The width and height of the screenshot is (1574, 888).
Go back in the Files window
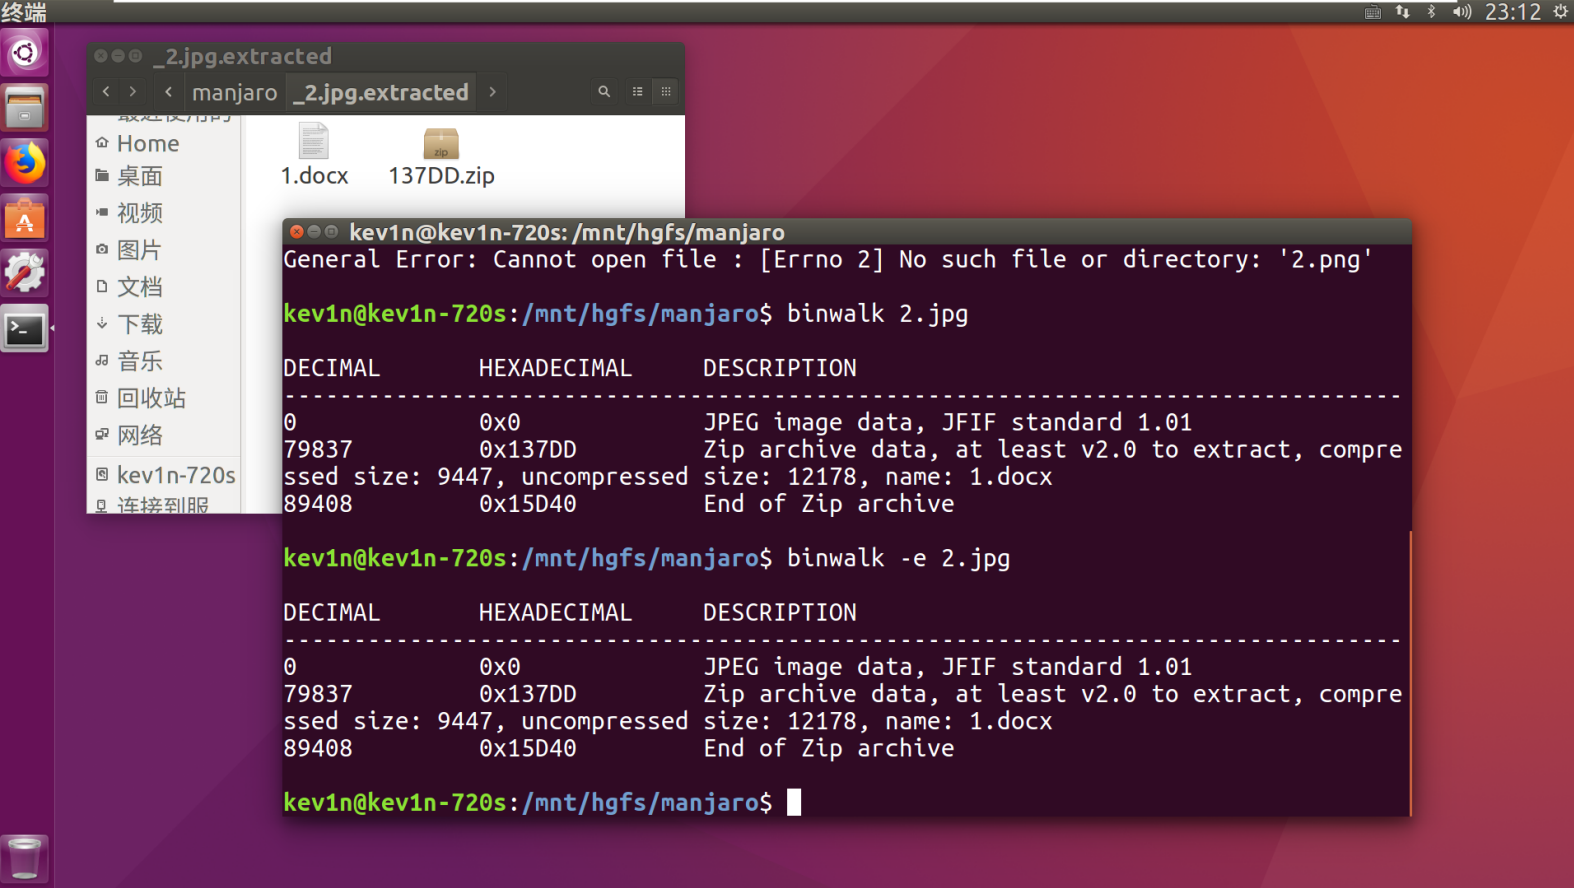coord(106,92)
